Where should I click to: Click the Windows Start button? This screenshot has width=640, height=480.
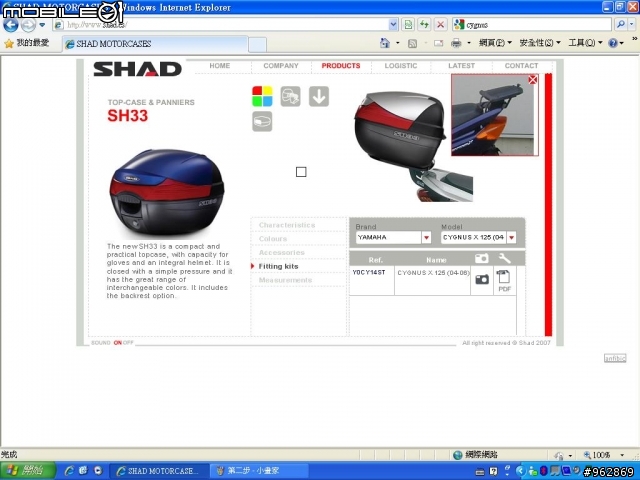(x=28, y=471)
